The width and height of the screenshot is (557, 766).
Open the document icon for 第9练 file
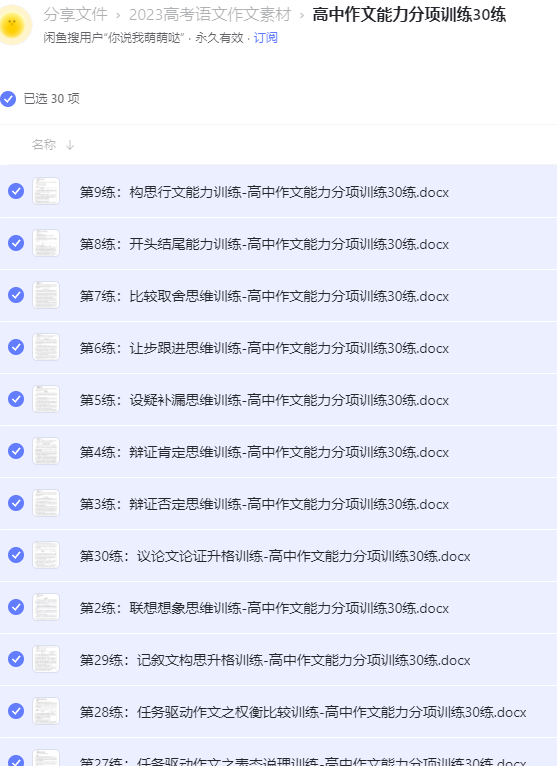tap(46, 191)
